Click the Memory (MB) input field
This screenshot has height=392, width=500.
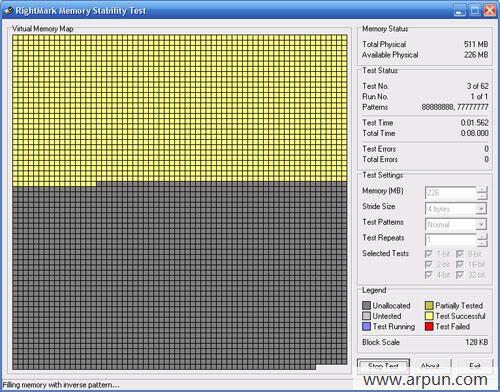click(451, 193)
